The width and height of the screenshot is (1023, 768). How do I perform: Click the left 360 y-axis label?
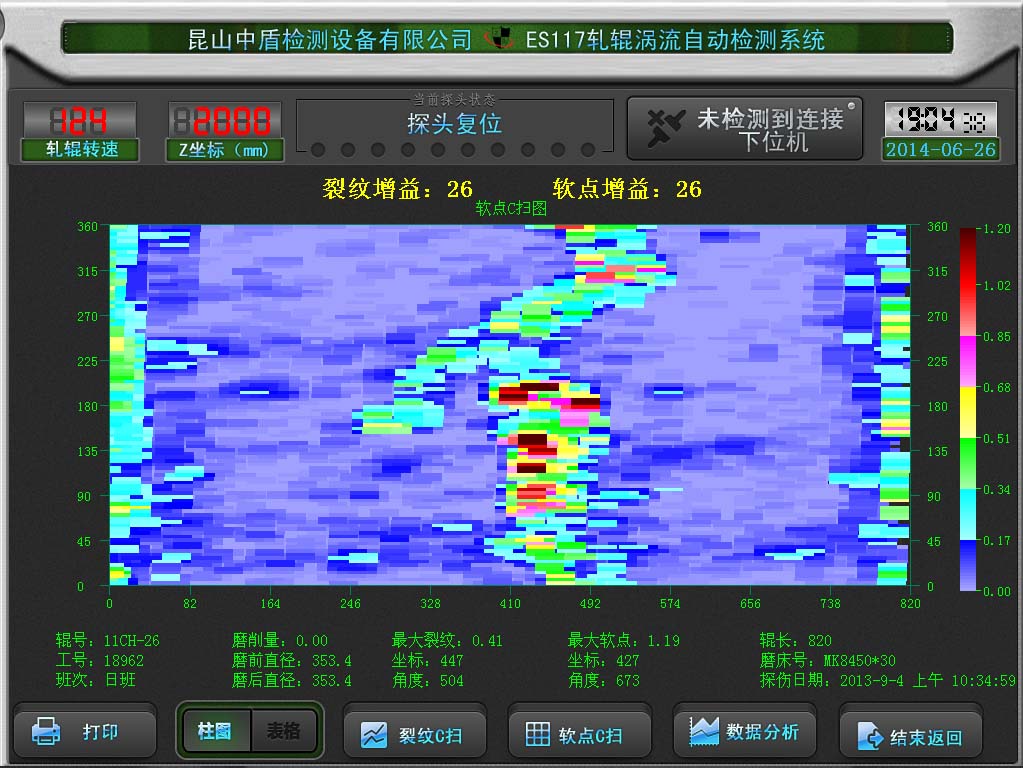click(x=87, y=226)
